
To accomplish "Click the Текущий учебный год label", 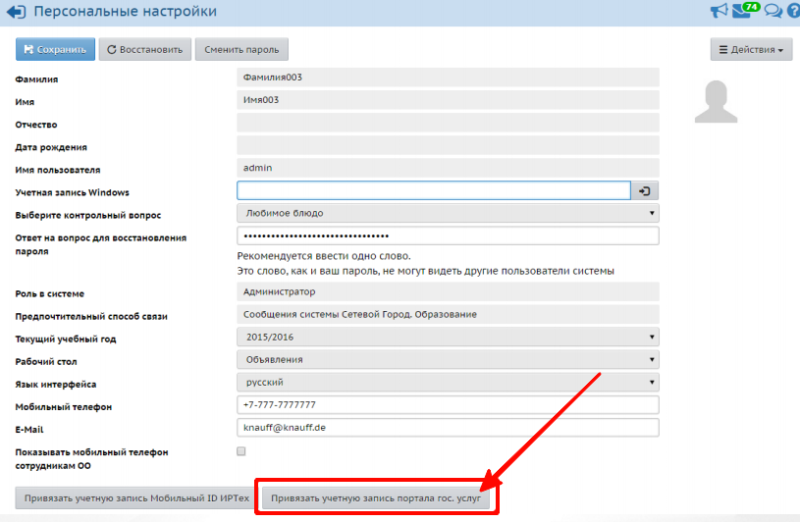I will 65,339.
